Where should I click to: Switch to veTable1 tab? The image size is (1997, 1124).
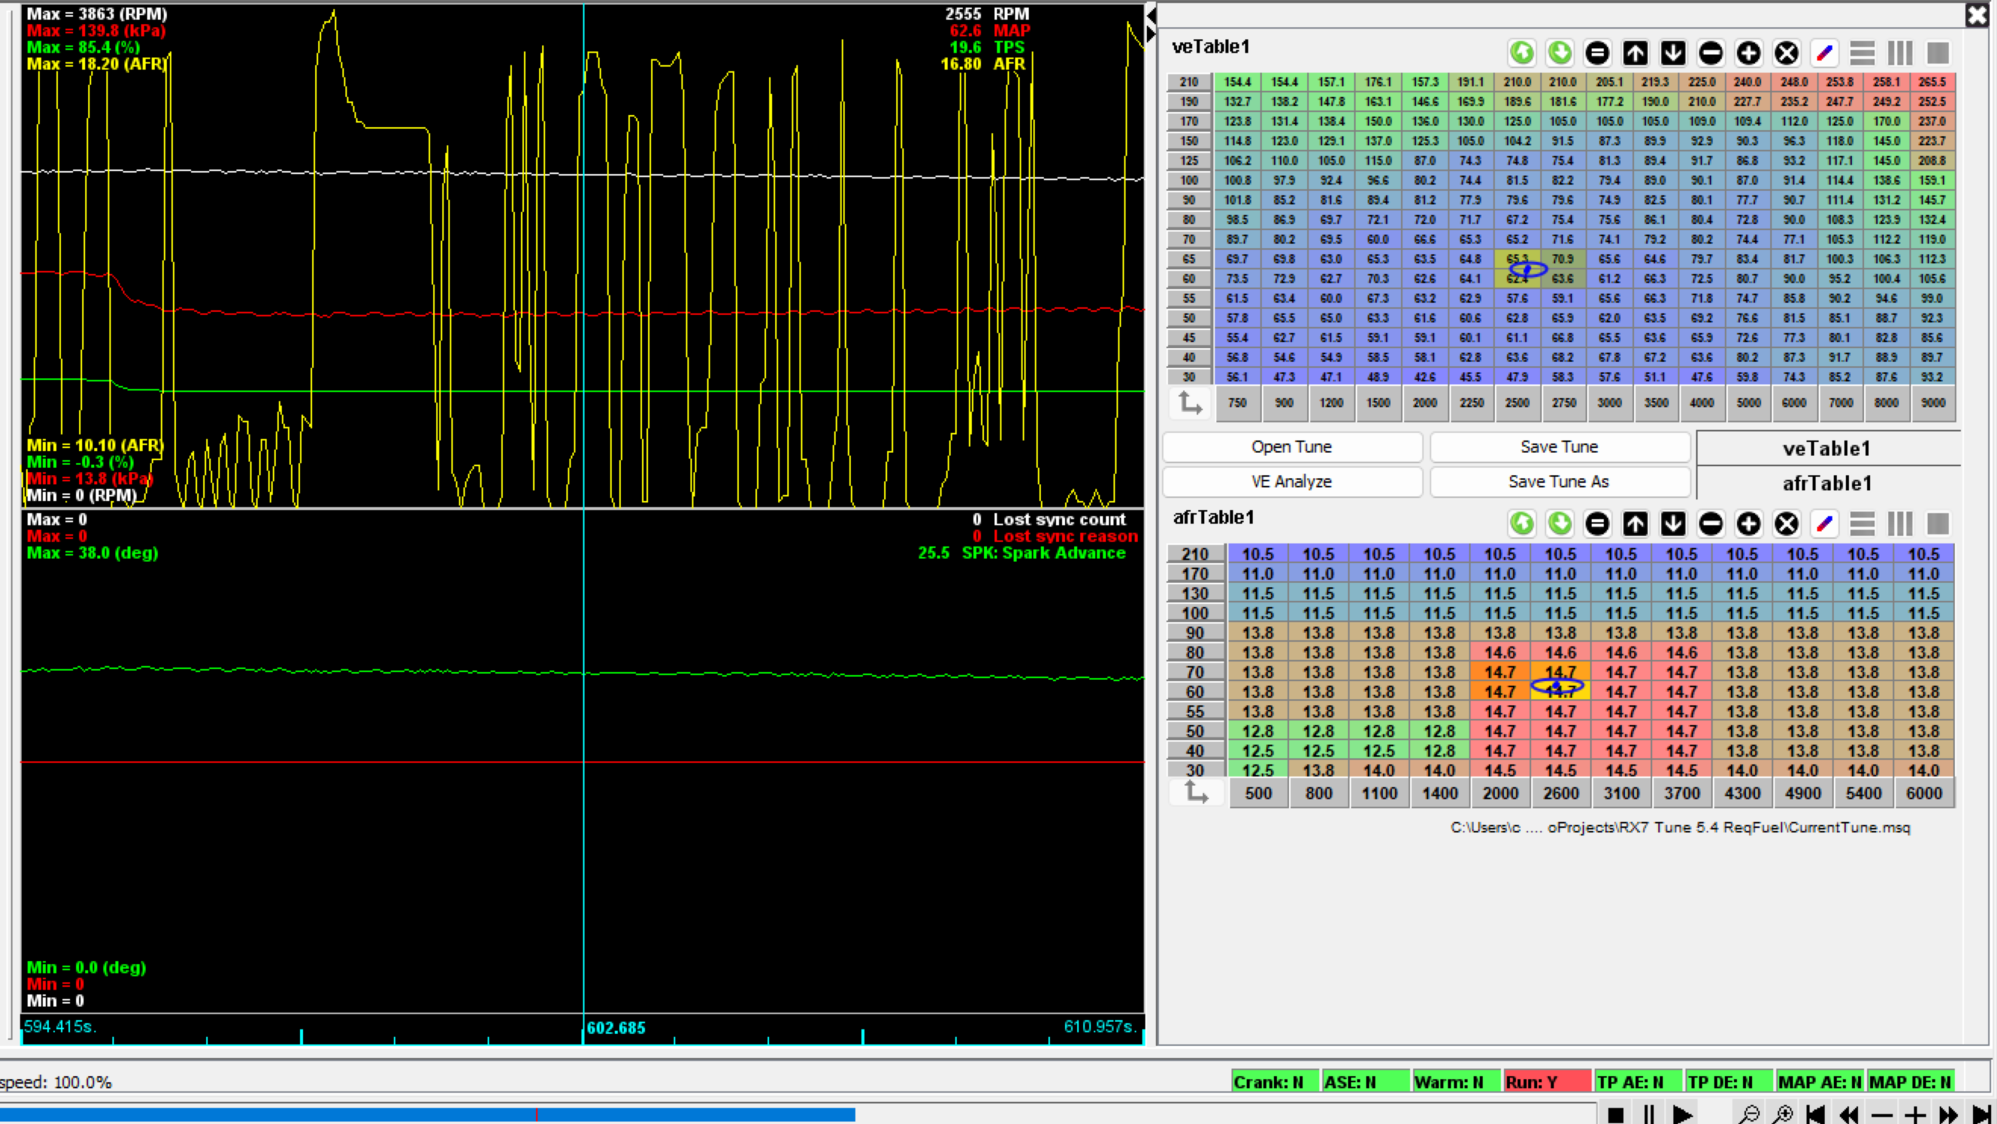1826,449
